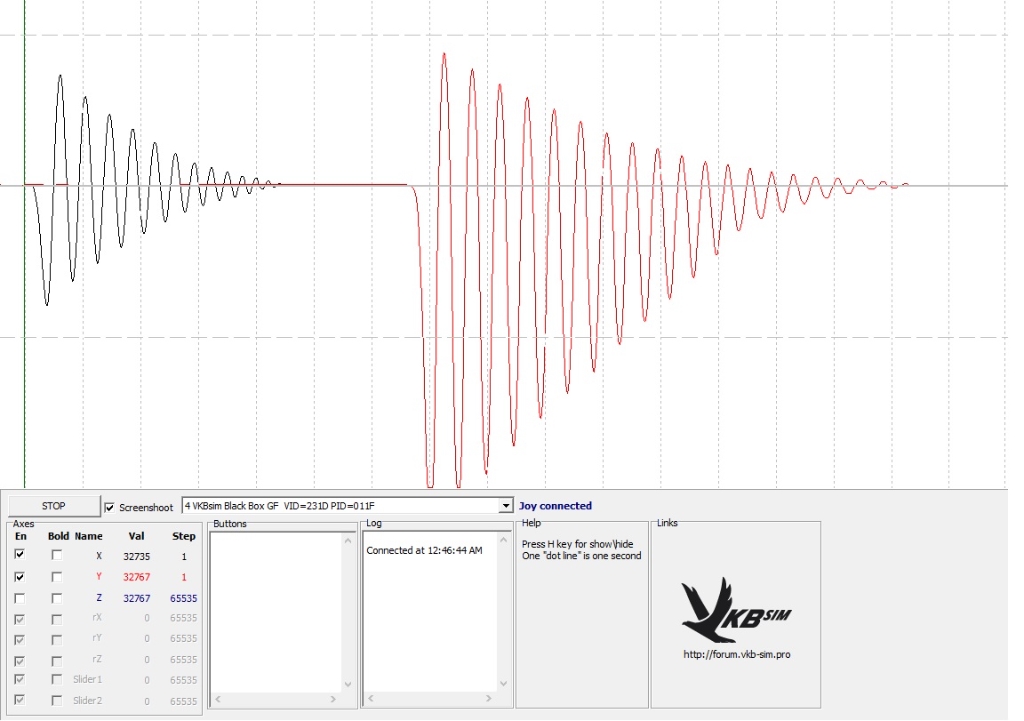The height and width of the screenshot is (721, 1024).
Task: Click Log panel scroll up arrow
Action: pos(503,540)
